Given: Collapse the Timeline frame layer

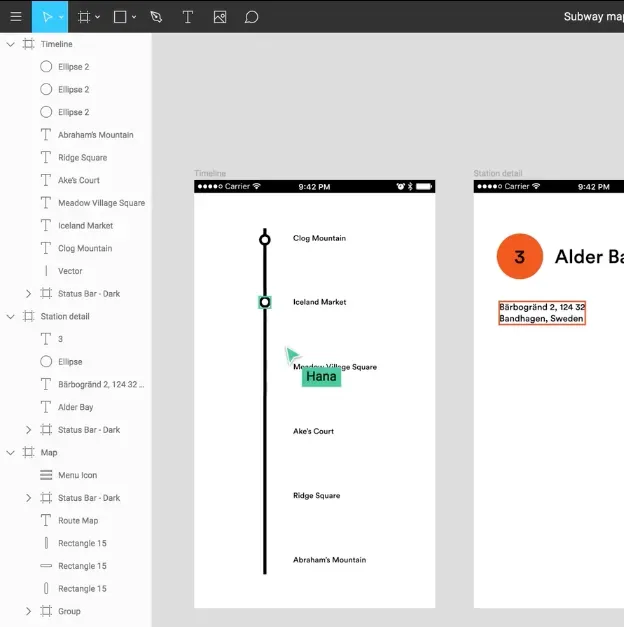Looking at the screenshot, I should pyautogui.click(x=11, y=44).
